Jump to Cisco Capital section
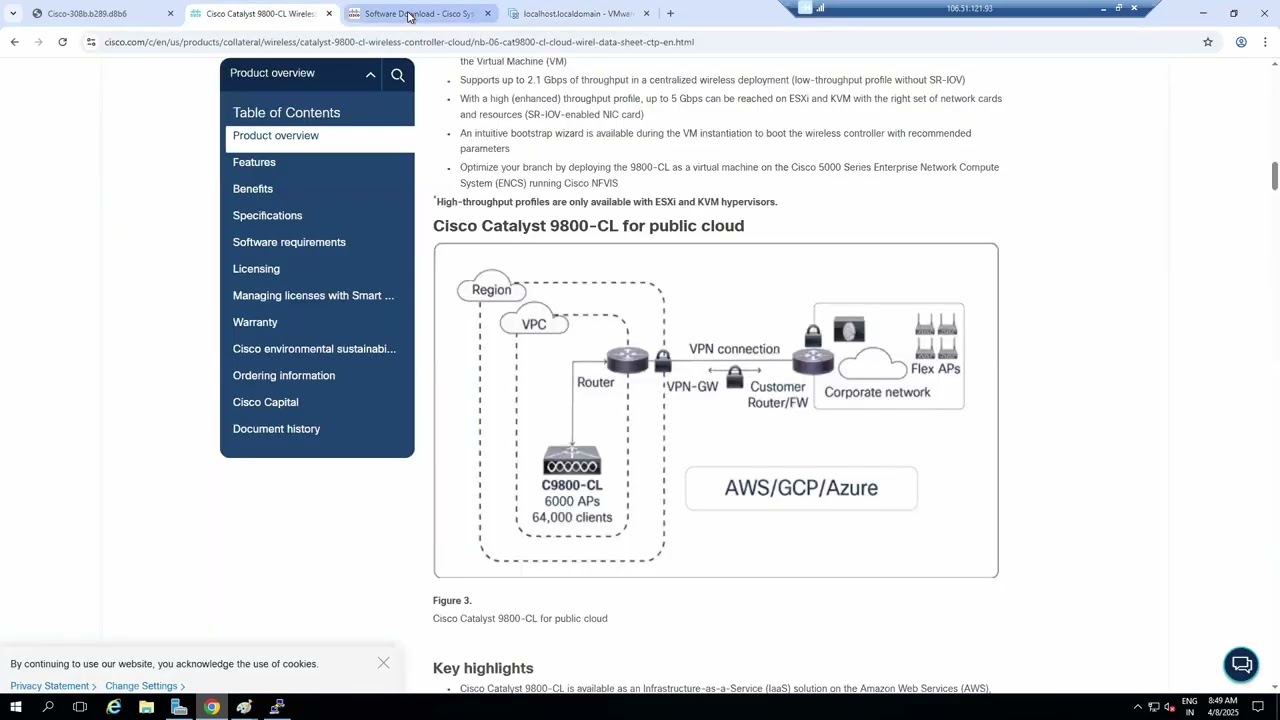 point(265,402)
